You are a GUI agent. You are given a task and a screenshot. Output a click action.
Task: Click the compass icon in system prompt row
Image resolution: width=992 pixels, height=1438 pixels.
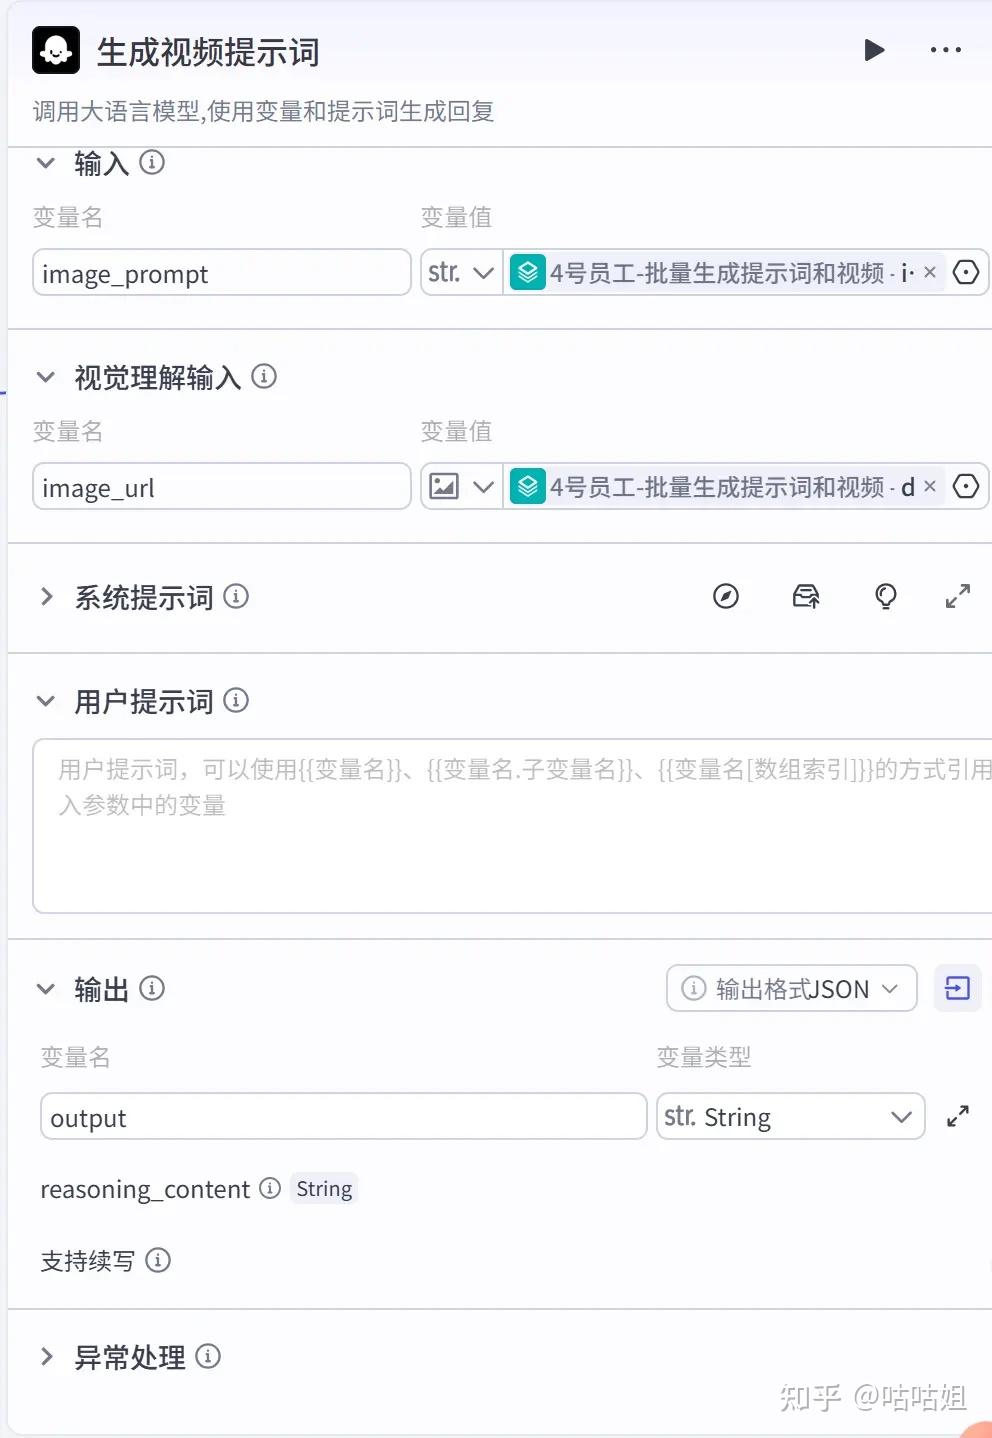(726, 597)
